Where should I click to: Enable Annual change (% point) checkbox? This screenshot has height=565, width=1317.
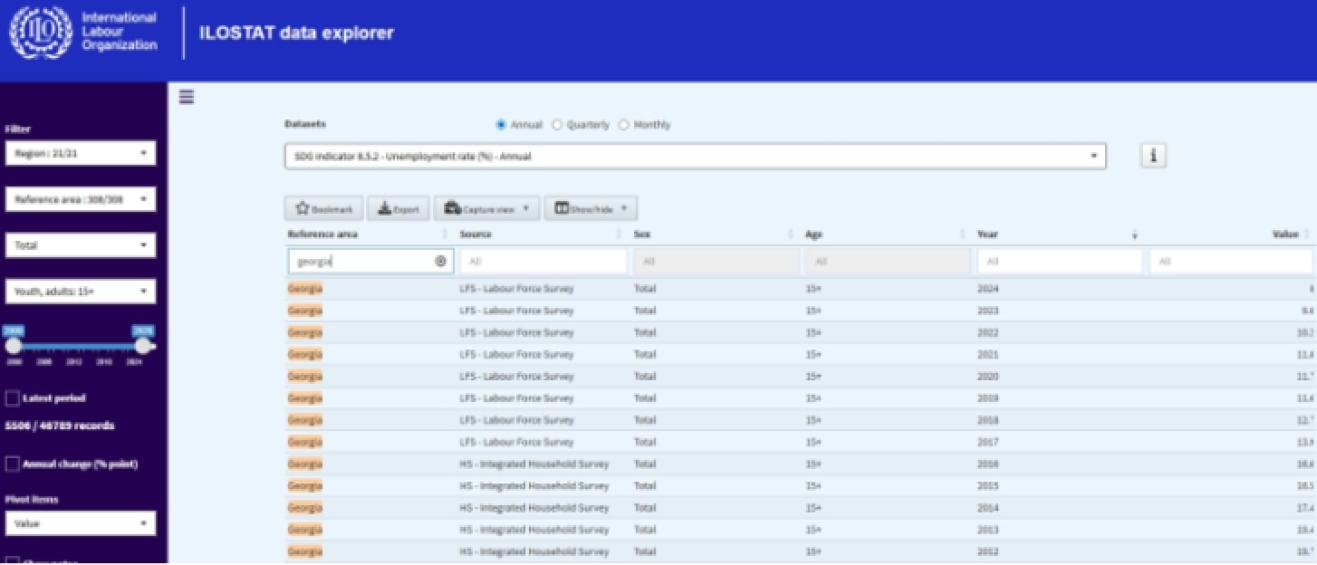pos(13,464)
